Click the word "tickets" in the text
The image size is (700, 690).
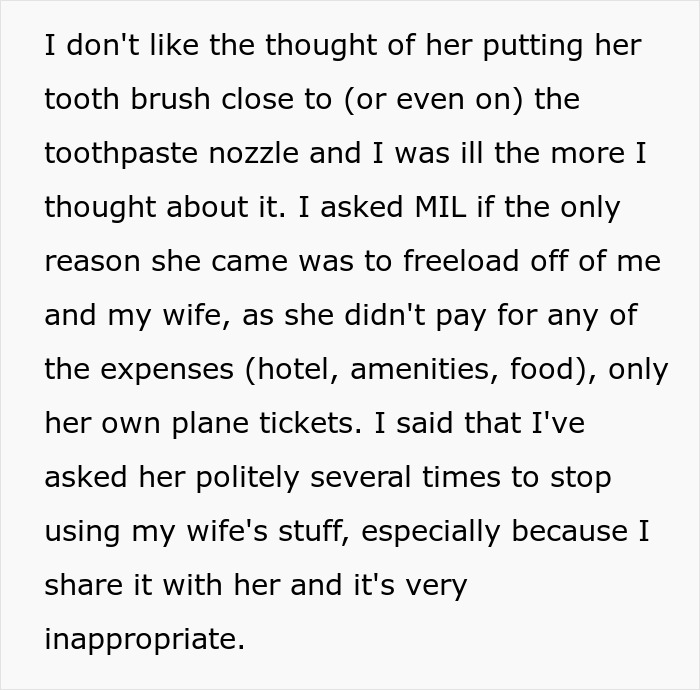point(307,423)
